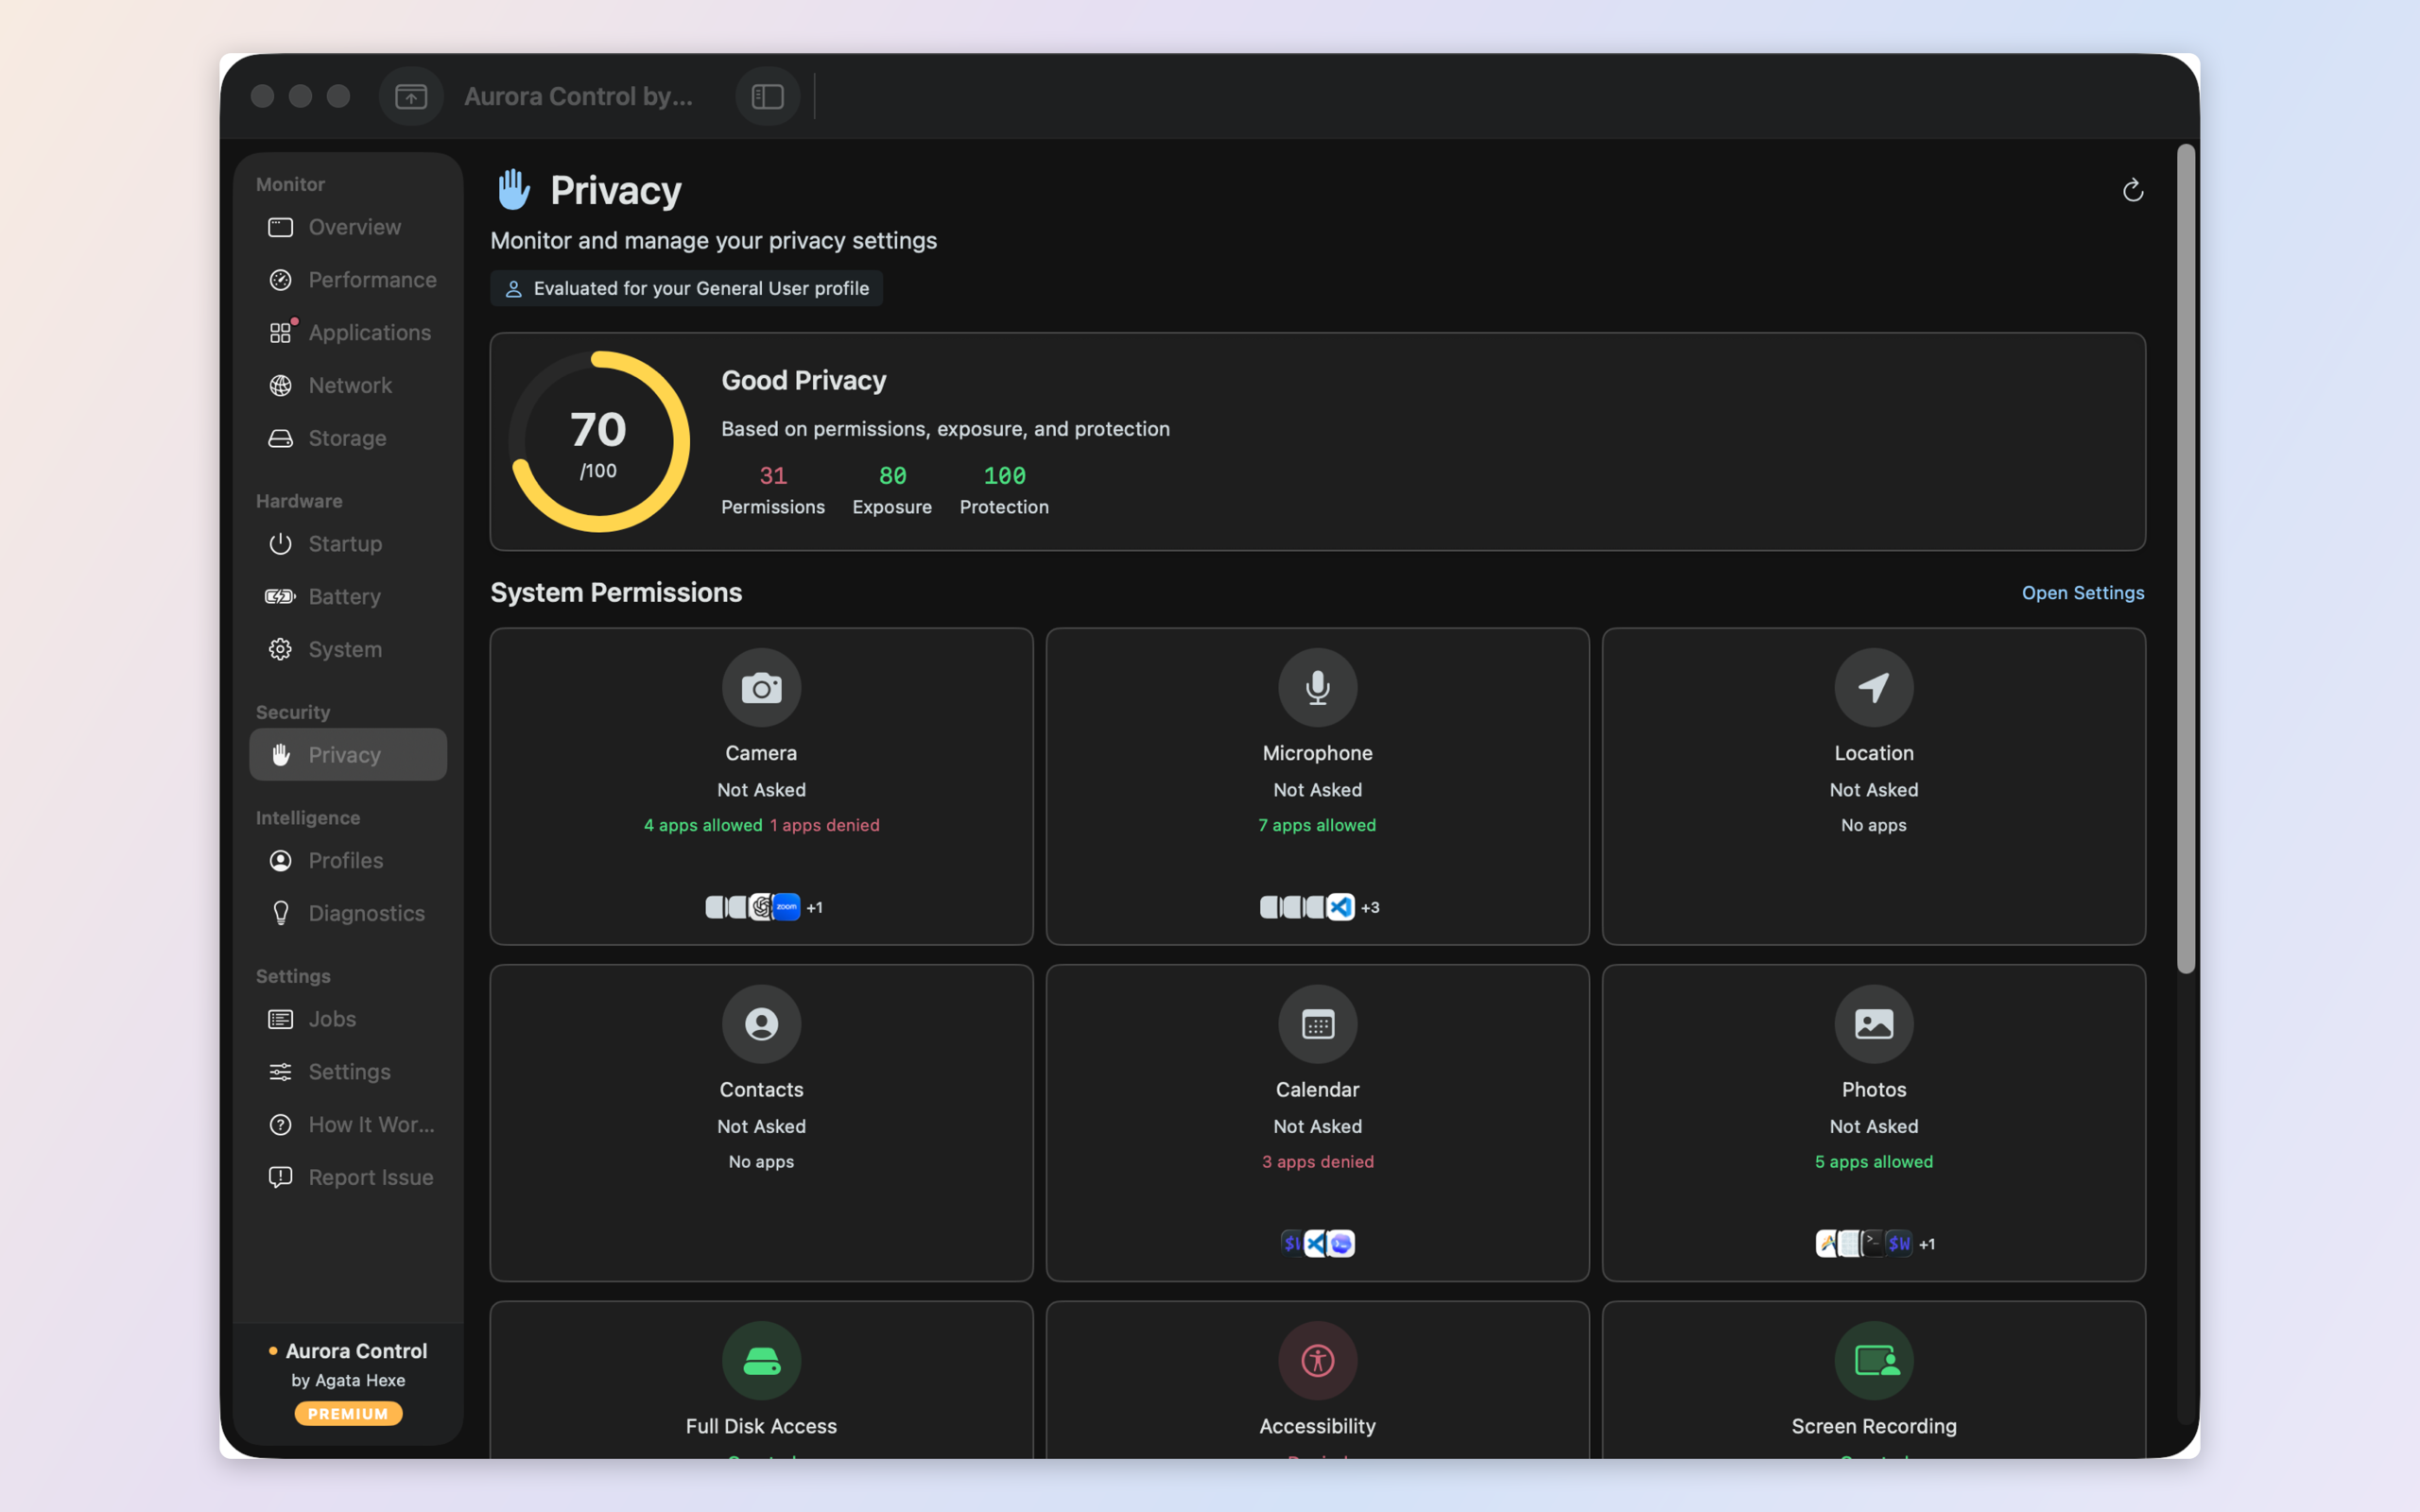Screen dimensions: 2420x1512
Task: Click the Contacts permission icon
Action: [x=761, y=1024]
